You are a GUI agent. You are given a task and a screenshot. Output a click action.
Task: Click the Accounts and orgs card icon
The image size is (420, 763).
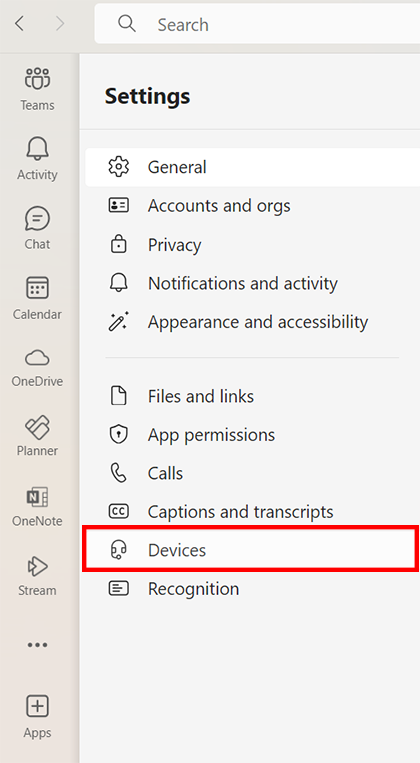[x=118, y=206]
